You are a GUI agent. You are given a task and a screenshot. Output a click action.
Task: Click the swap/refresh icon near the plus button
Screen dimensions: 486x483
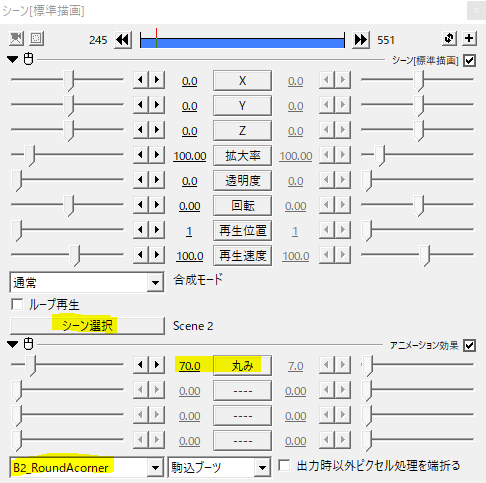[449, 38]
